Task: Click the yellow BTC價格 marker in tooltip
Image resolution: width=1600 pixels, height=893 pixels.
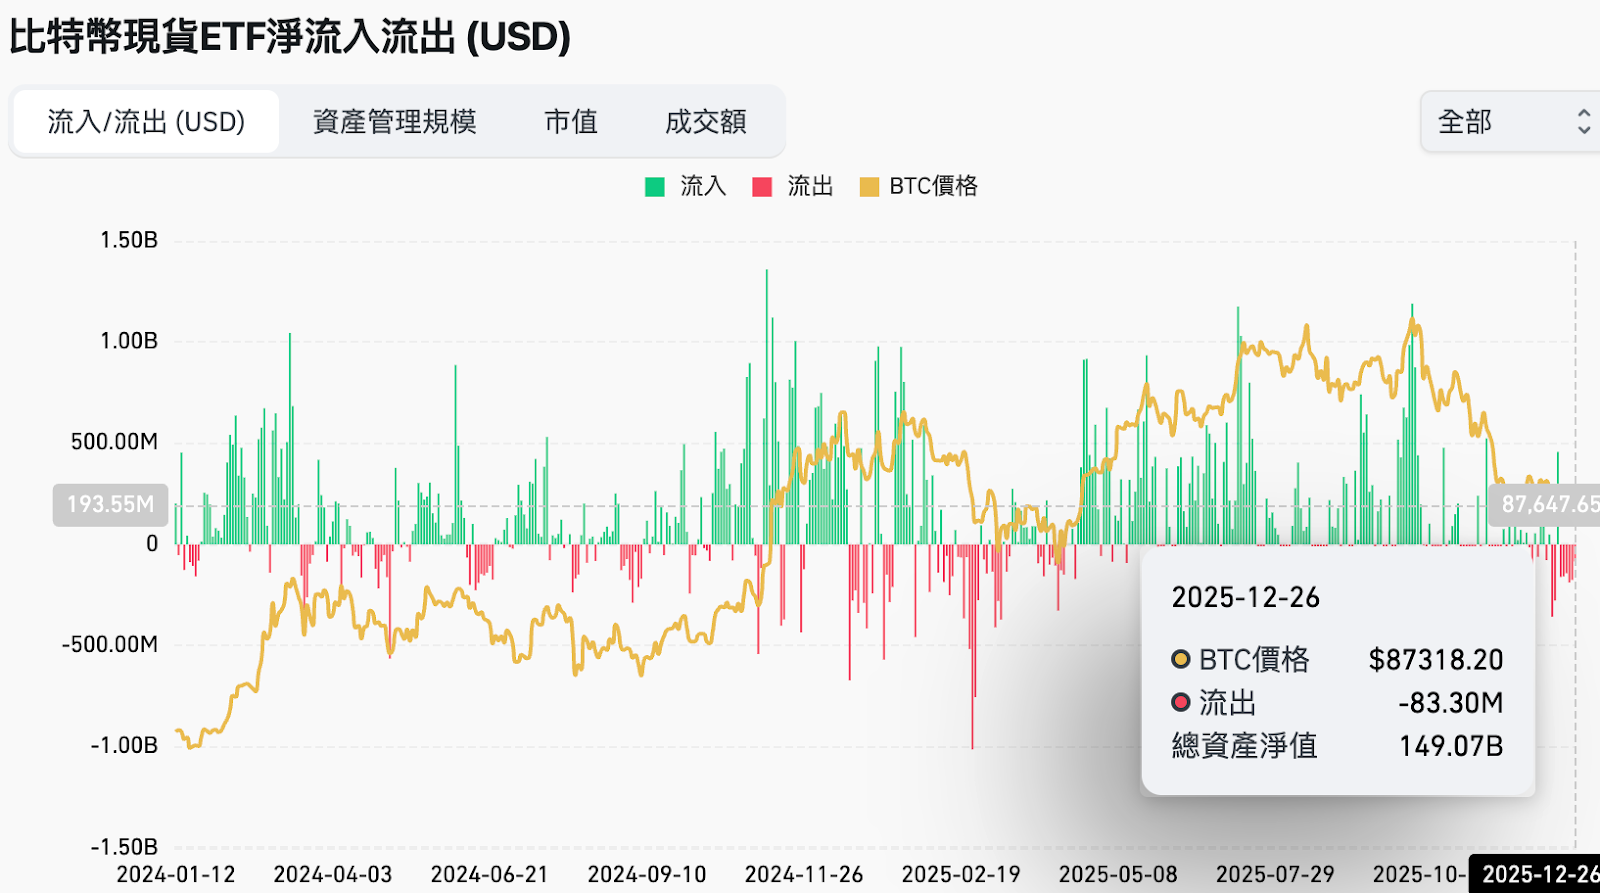Action: tap(1181, 659)
